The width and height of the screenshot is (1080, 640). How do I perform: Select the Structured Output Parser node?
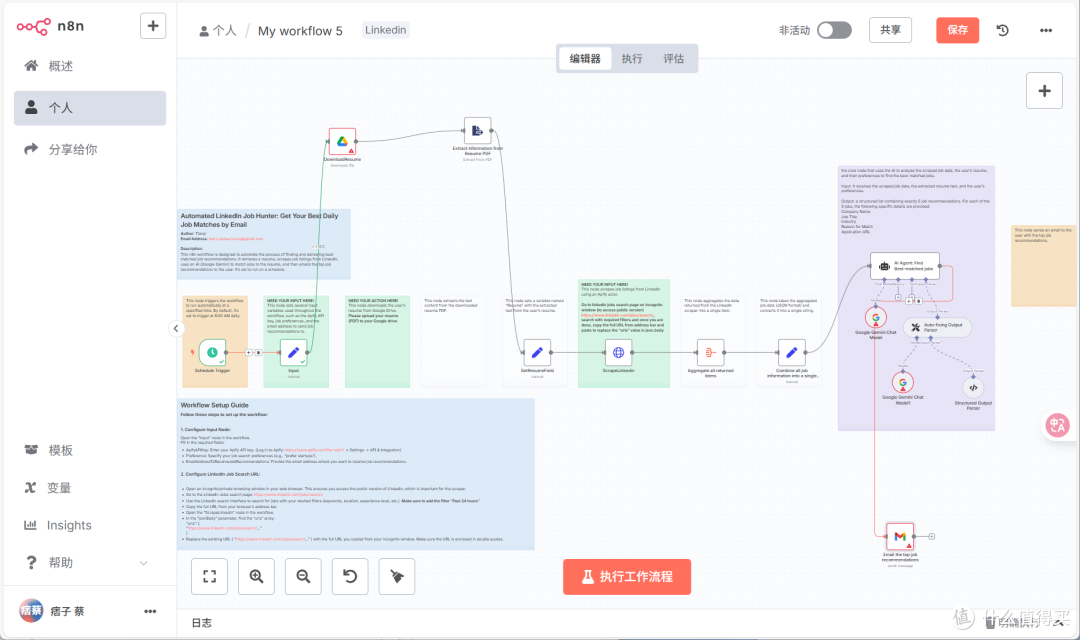pyautogui.click(x=973, y=388)
